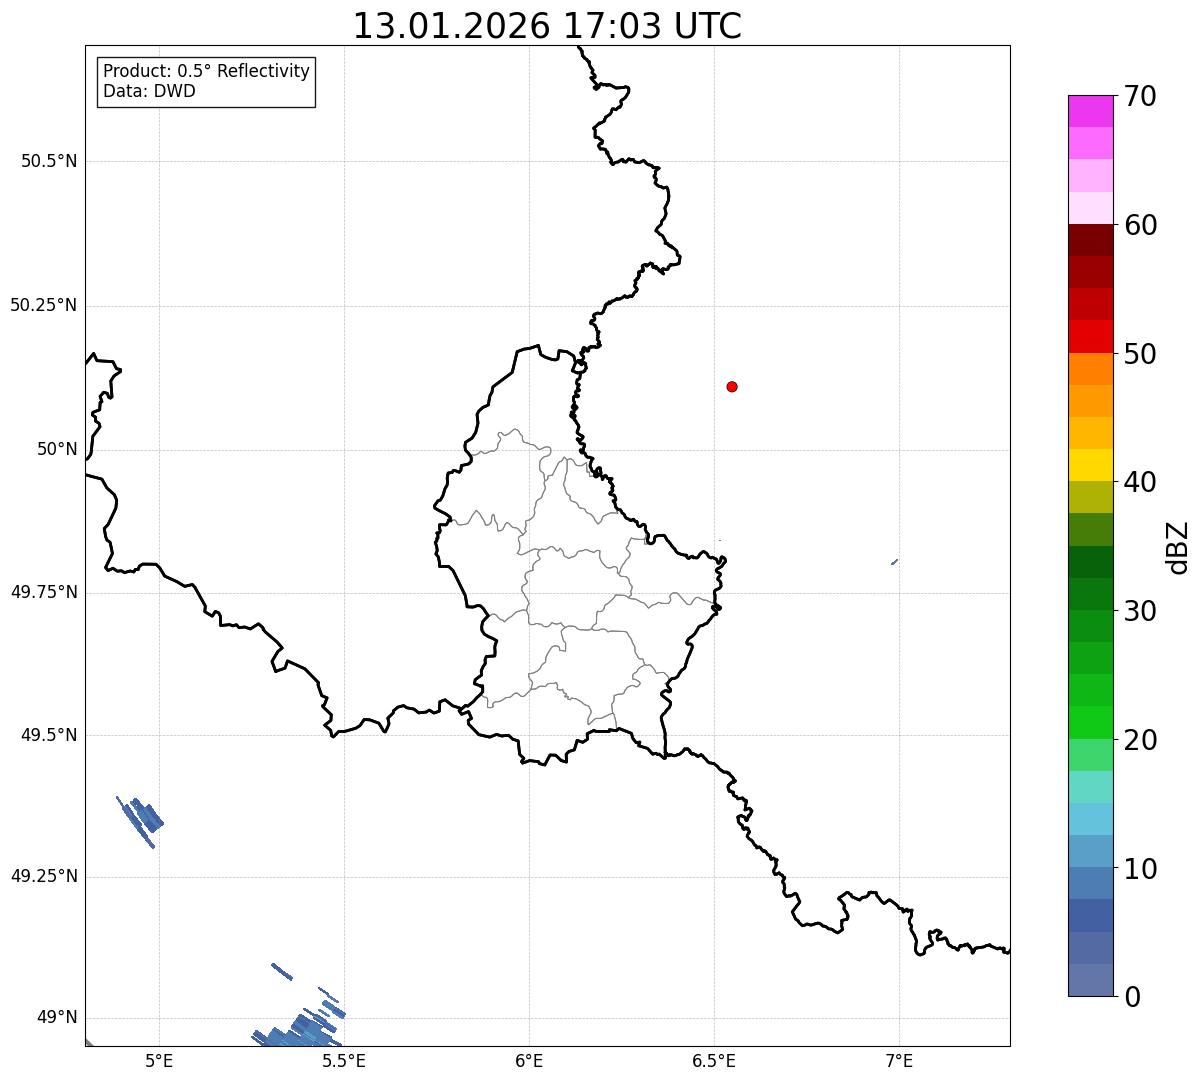
Task: Click the dark maroon swatch just below 60
Action: pyautogui.click(x=1090, y=240)
